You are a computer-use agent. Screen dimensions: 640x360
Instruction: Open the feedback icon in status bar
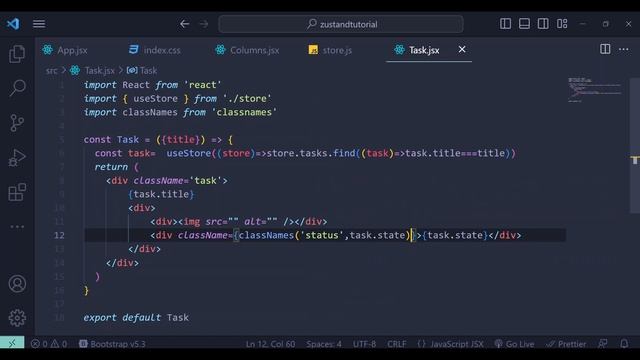603,344
